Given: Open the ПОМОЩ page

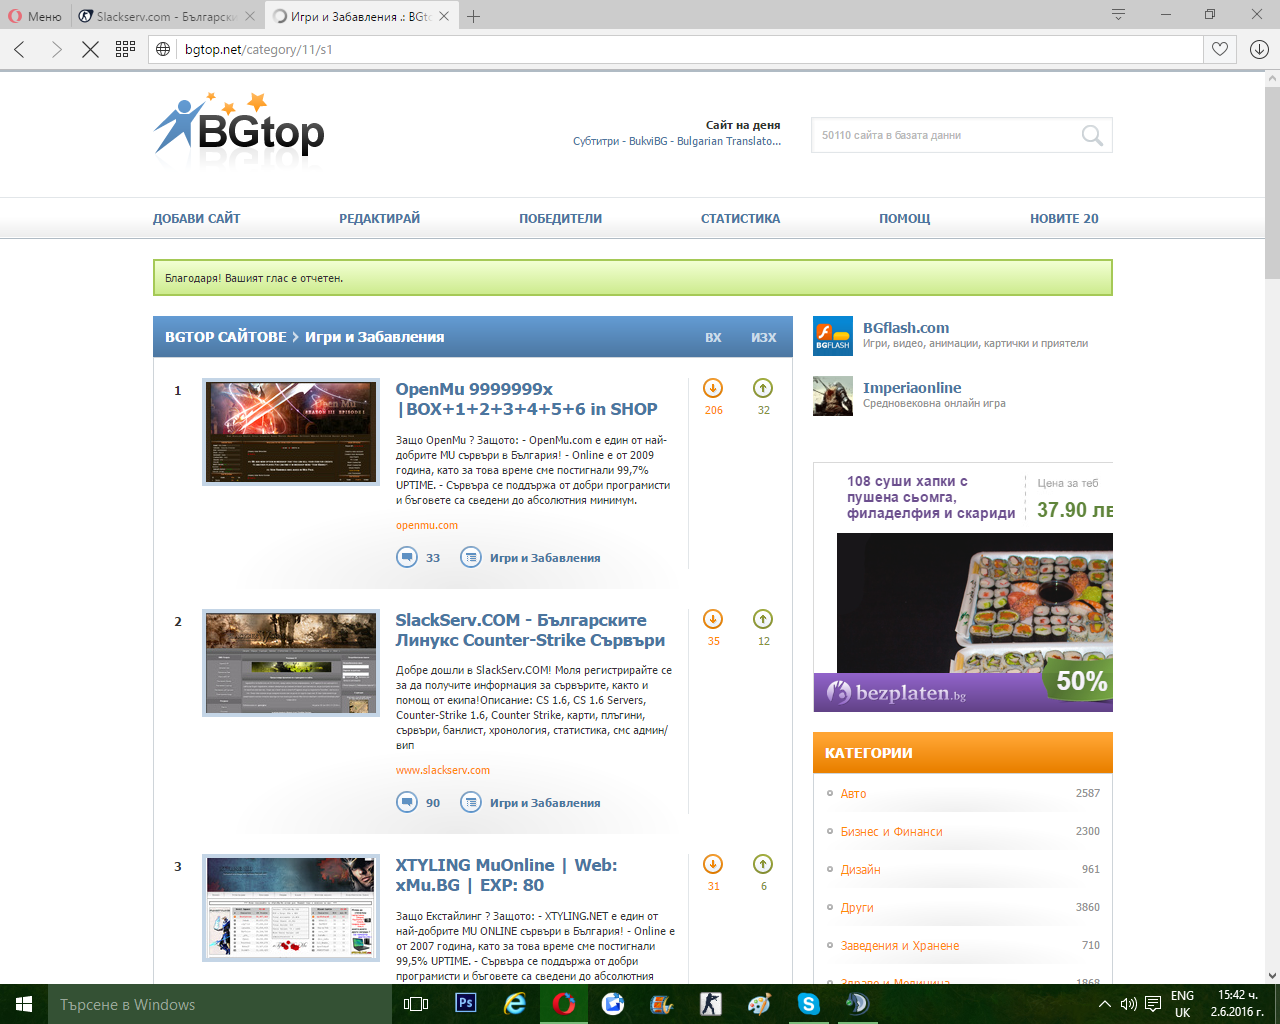Looking at the screenshot, I should tap(905, 218).
